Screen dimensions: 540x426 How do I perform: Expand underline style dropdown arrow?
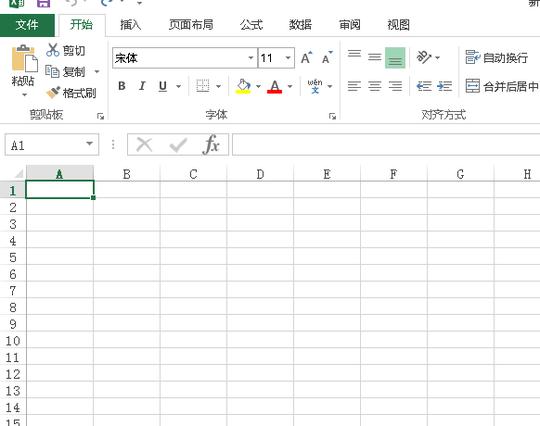coord(178,86)
